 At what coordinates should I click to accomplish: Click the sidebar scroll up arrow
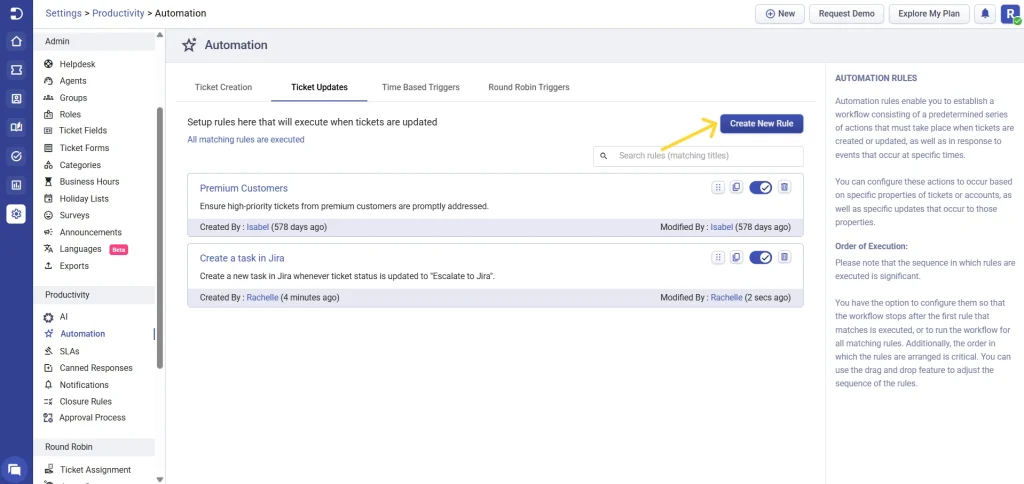160,35
